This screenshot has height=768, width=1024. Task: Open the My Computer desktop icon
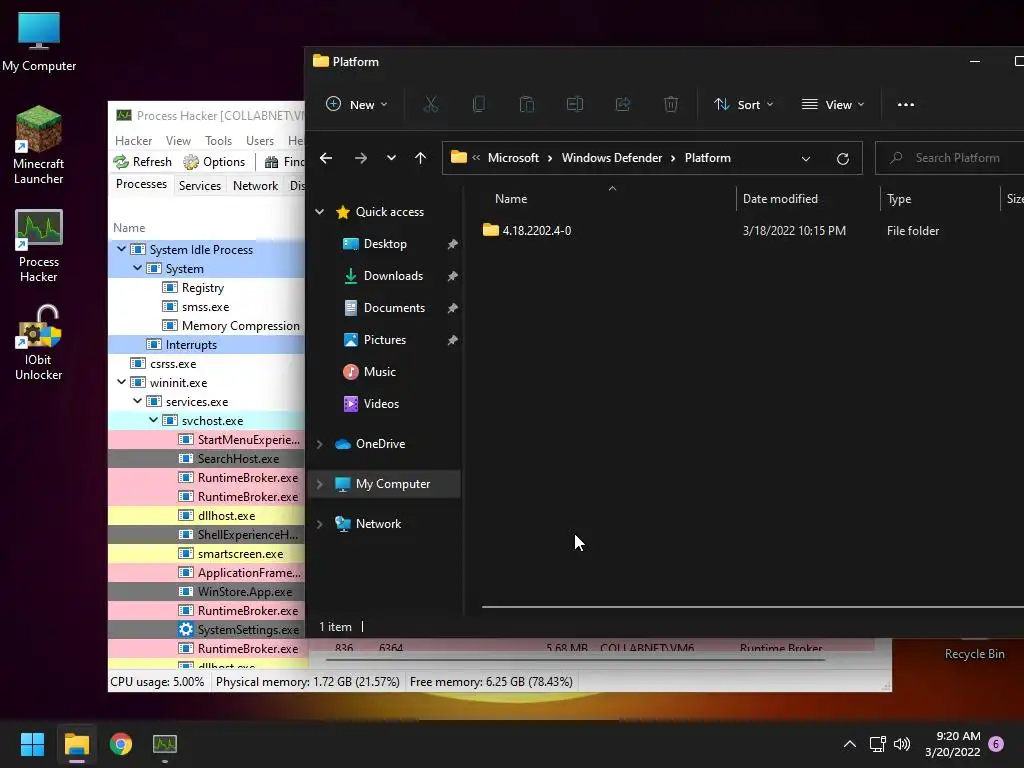[39, 42]
